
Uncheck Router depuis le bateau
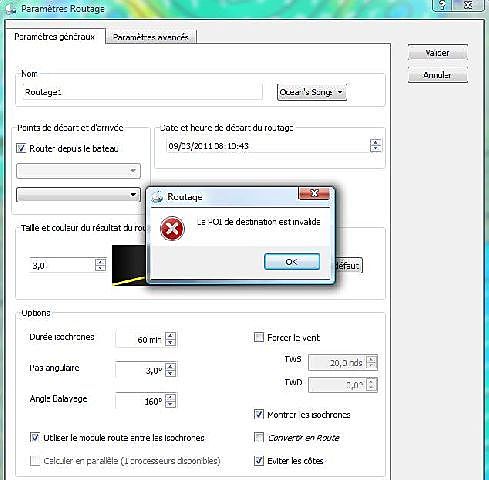21,148
